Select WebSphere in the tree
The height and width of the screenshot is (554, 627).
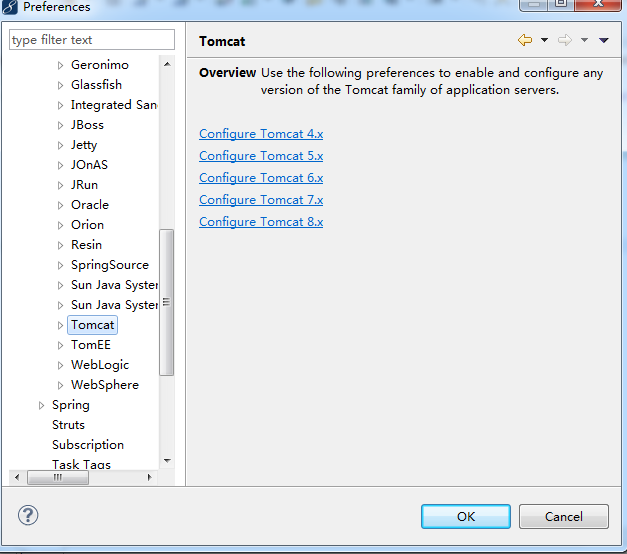(x=105, y=385)
